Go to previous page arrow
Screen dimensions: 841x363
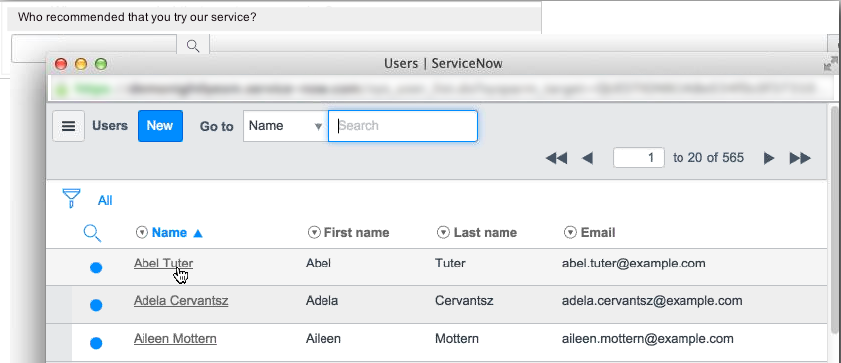pos(587,158)
